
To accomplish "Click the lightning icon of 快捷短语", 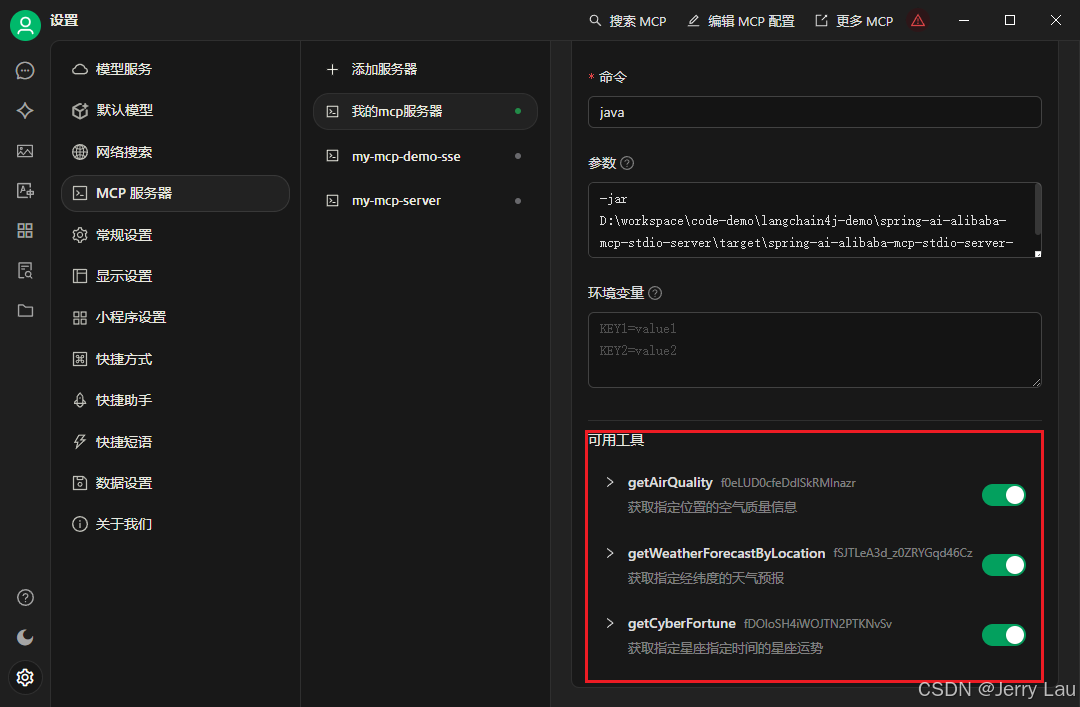I will (80, 442).
